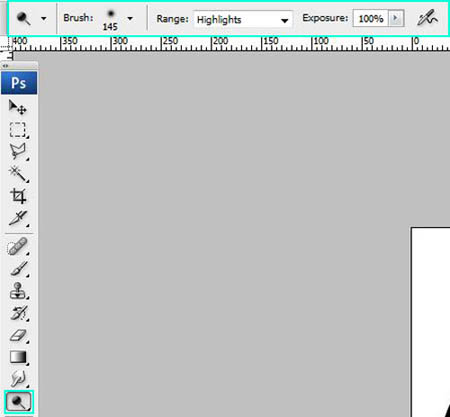
Task: Select the Dodge tool in the toolbox
Action: (x=19, y=402)
